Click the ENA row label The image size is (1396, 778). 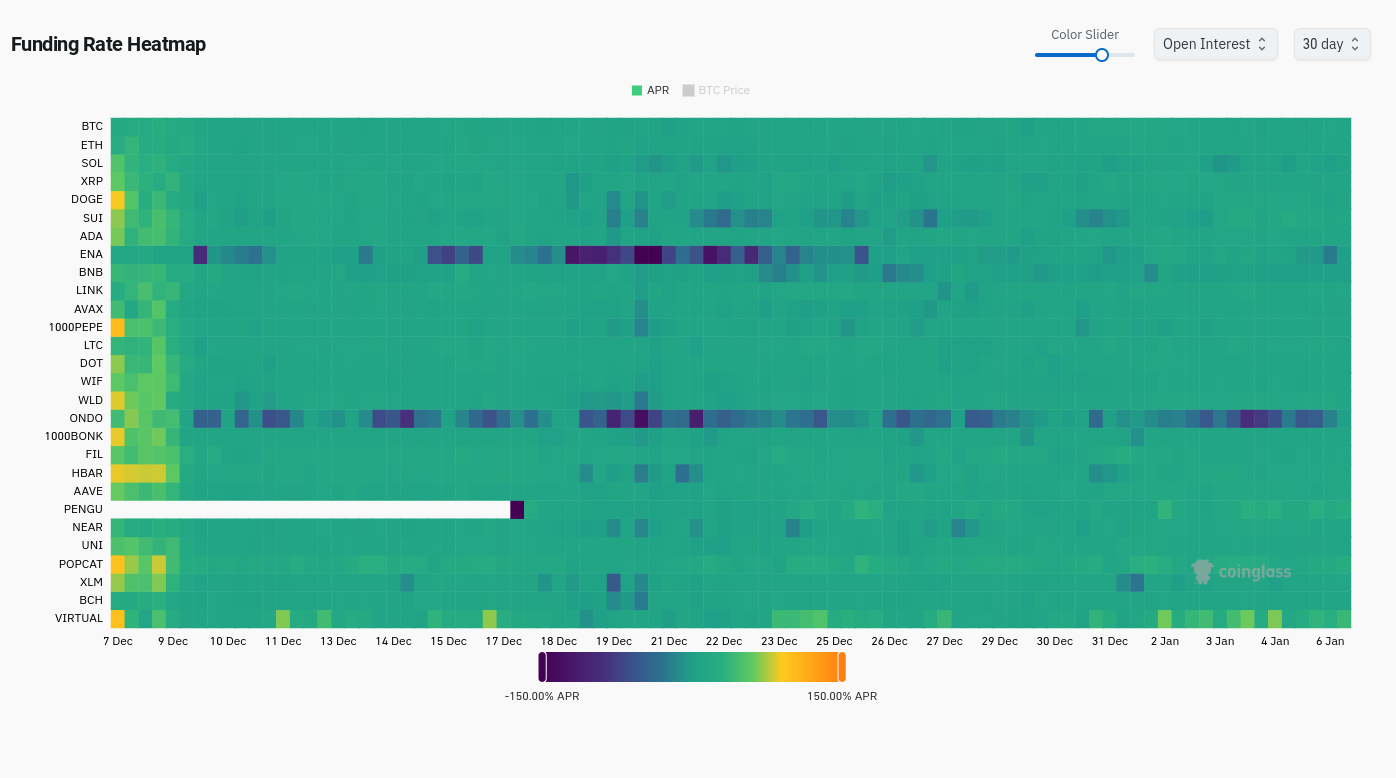click(x=91, y=254)
